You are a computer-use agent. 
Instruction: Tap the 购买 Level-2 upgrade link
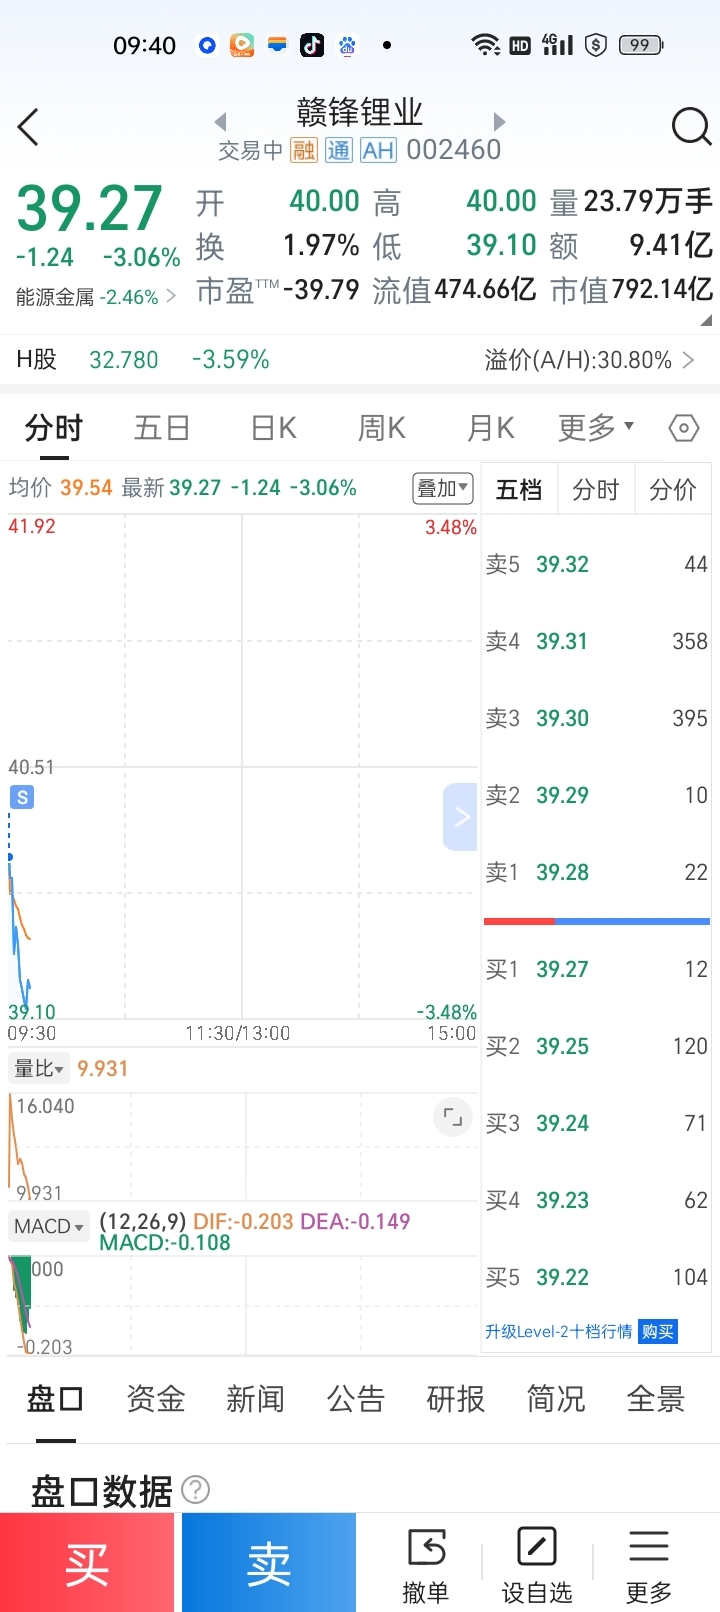click(x=658, y=1331)
